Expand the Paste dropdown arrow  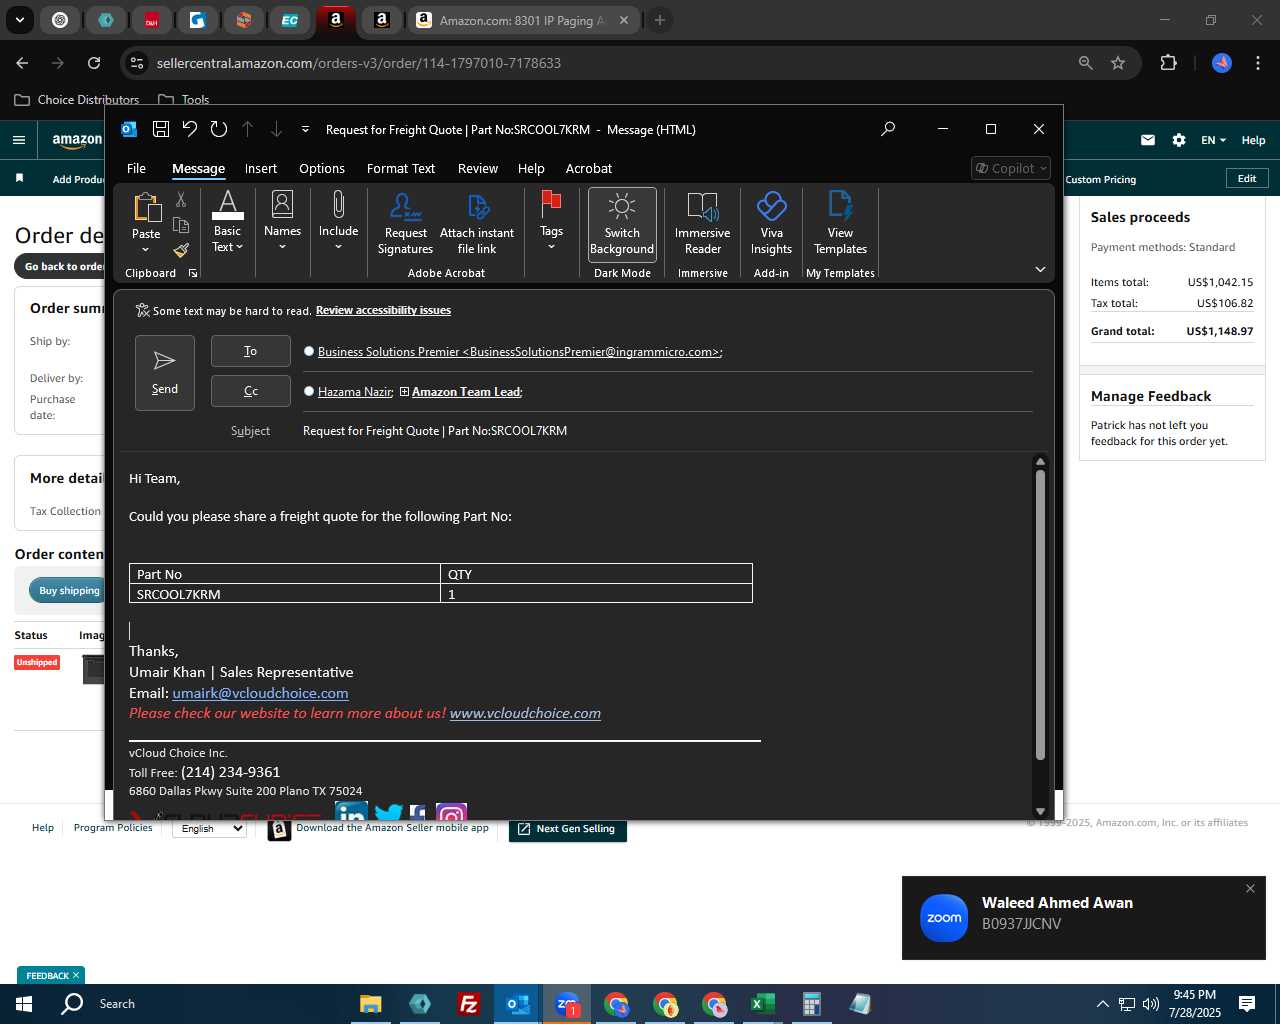[146, 250]
